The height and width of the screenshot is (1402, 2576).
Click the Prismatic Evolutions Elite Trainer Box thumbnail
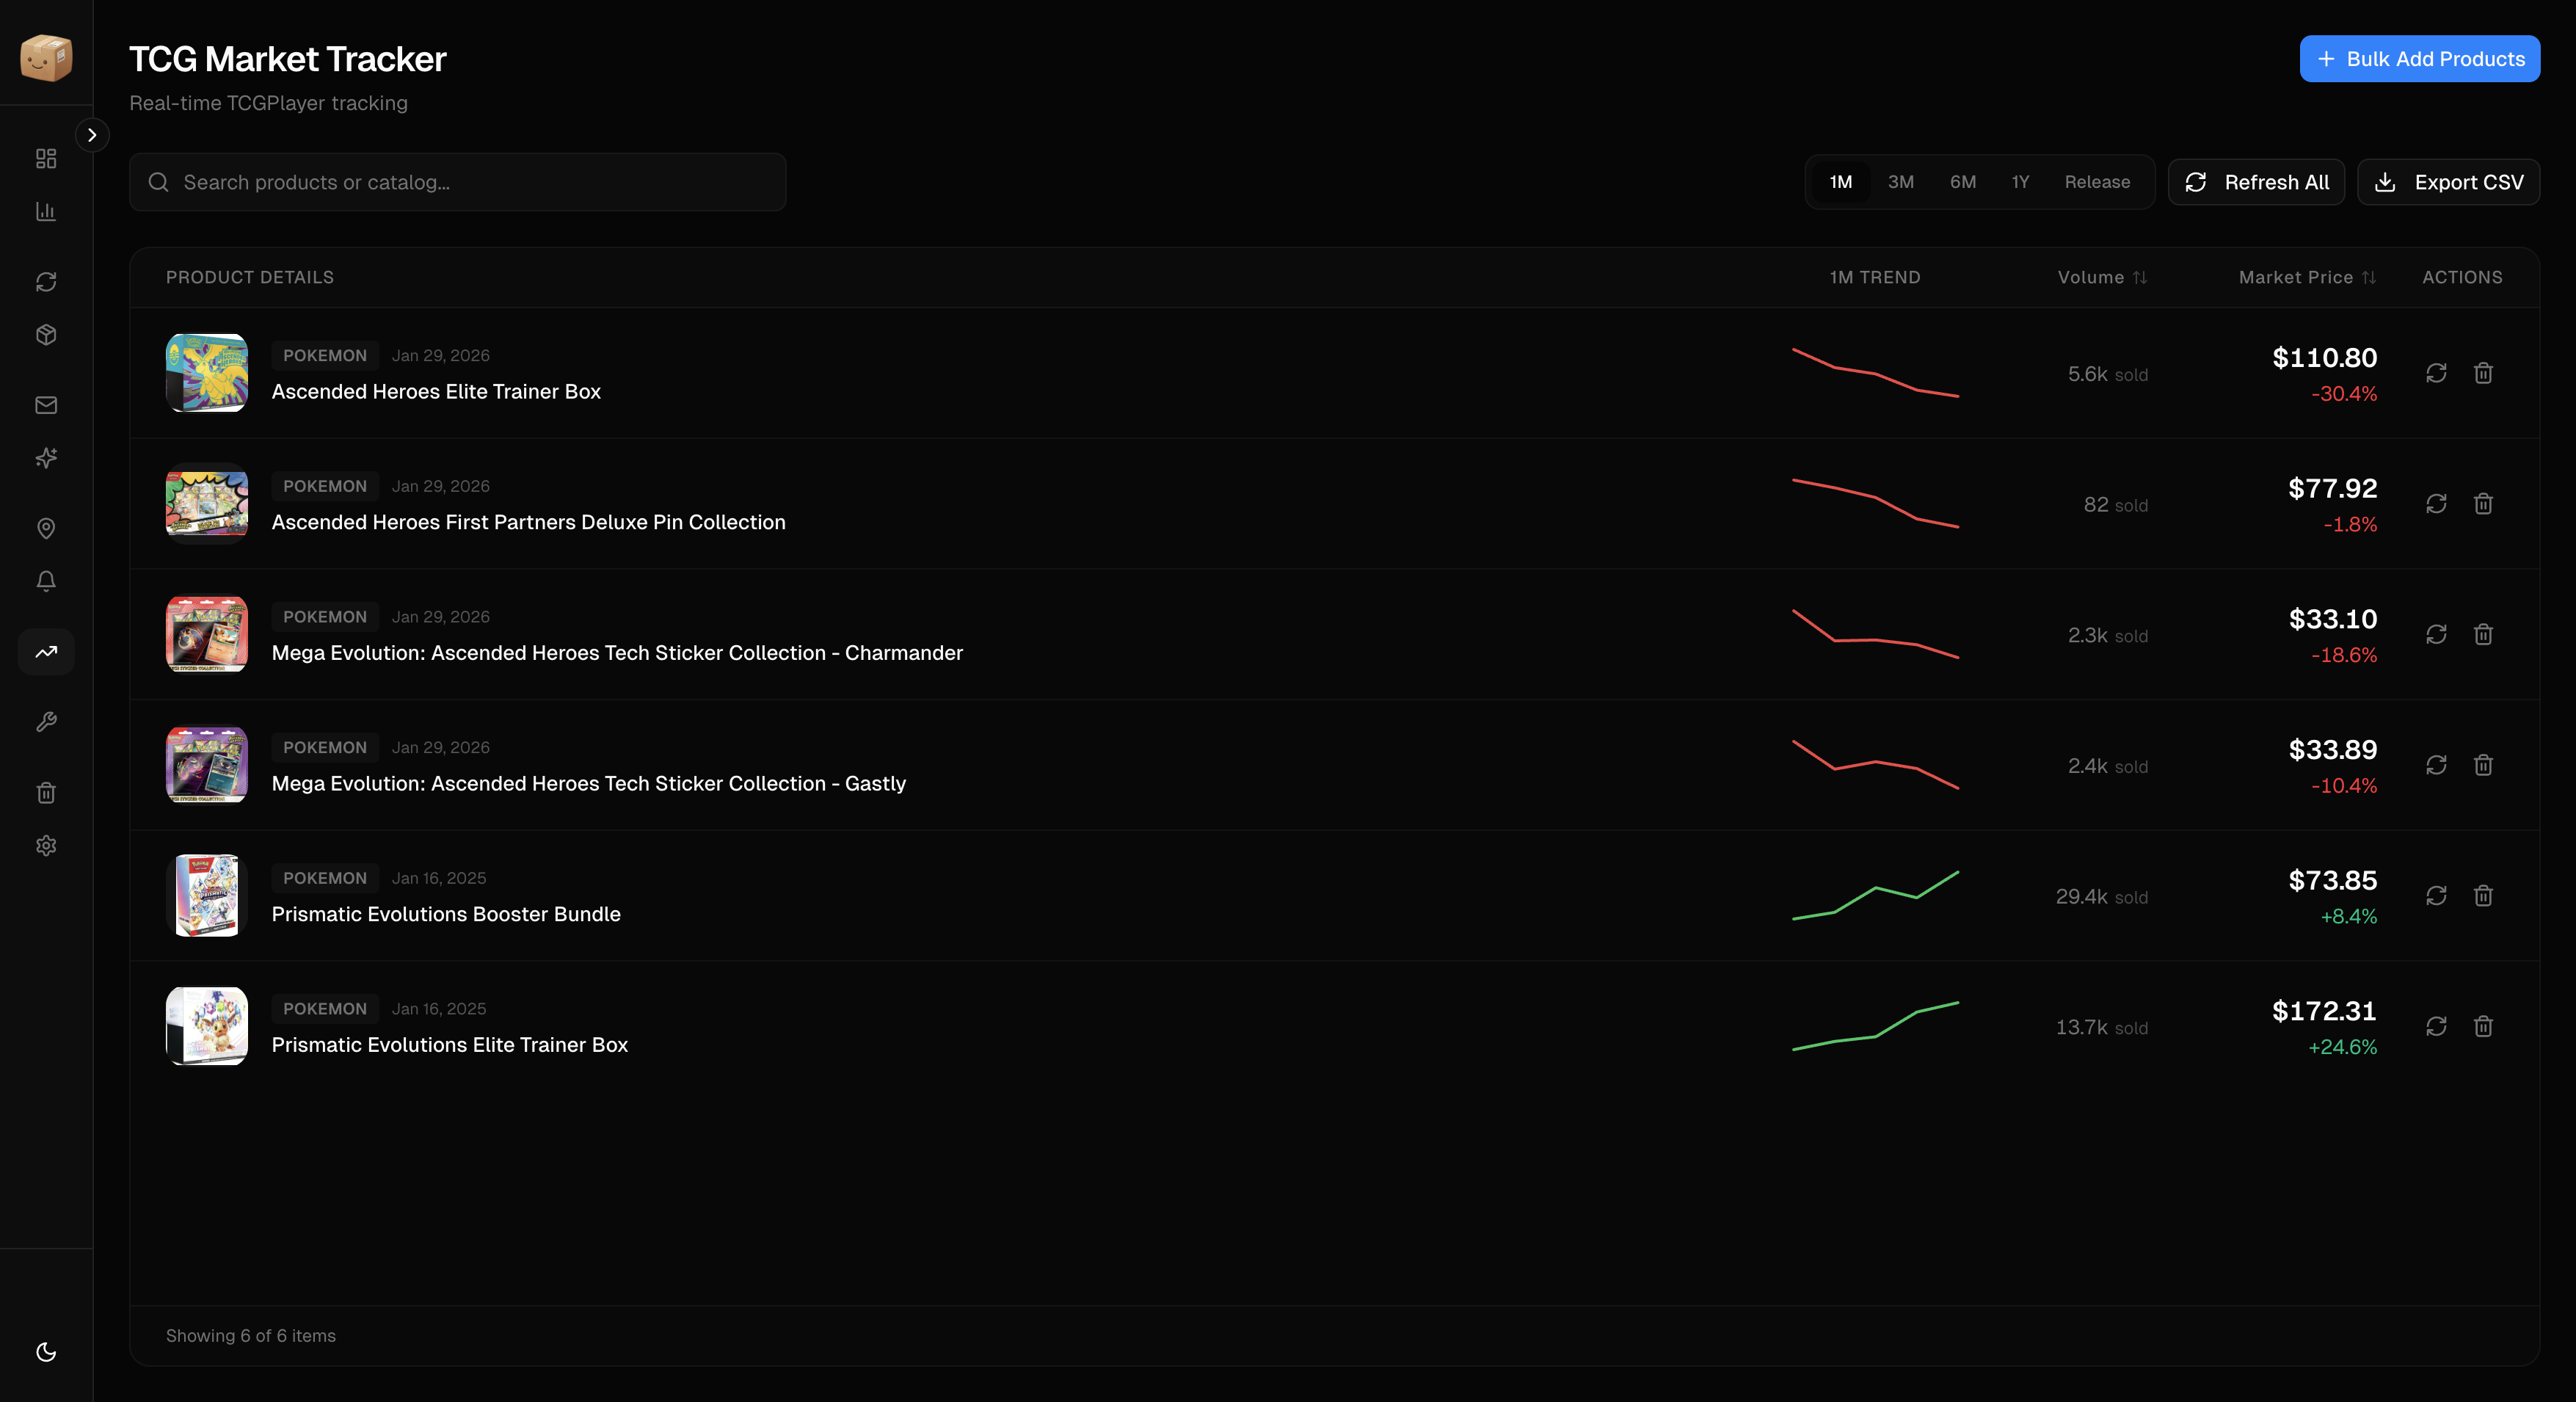point(207,1026)
